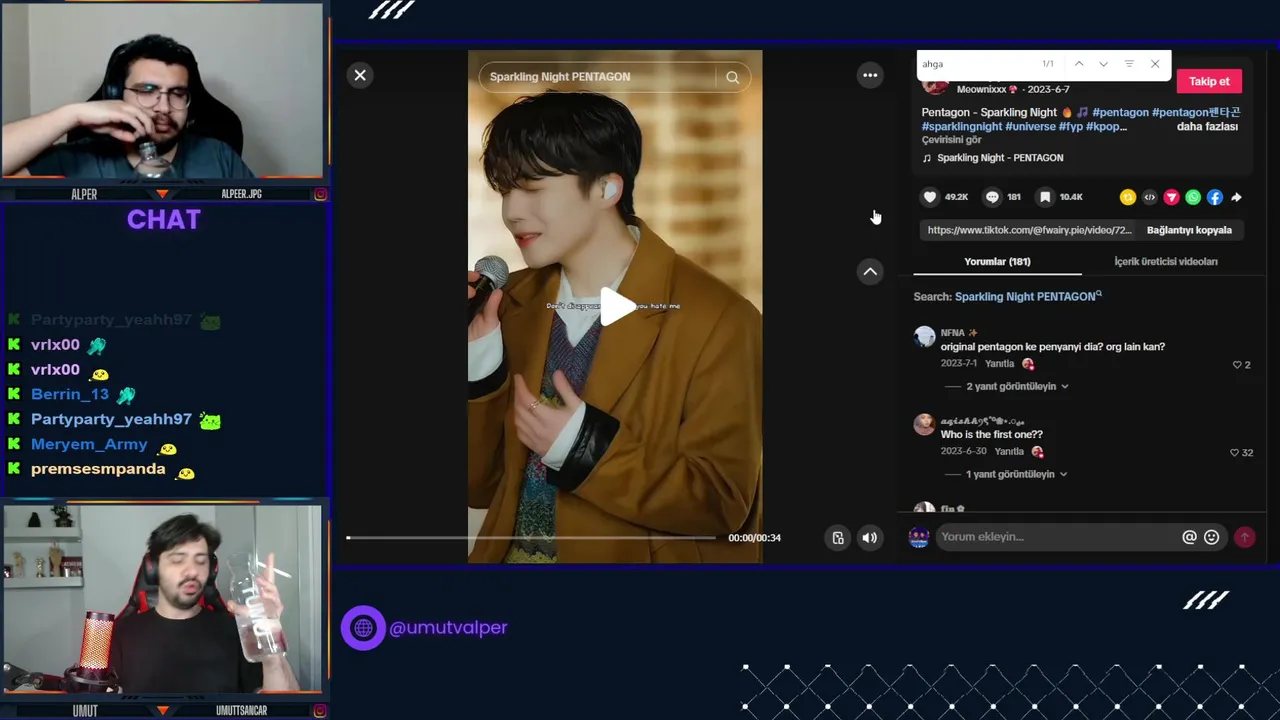1280x720 pixels.
Task: Switch to Yorumlar (181) tab
Action: (997, 262)
